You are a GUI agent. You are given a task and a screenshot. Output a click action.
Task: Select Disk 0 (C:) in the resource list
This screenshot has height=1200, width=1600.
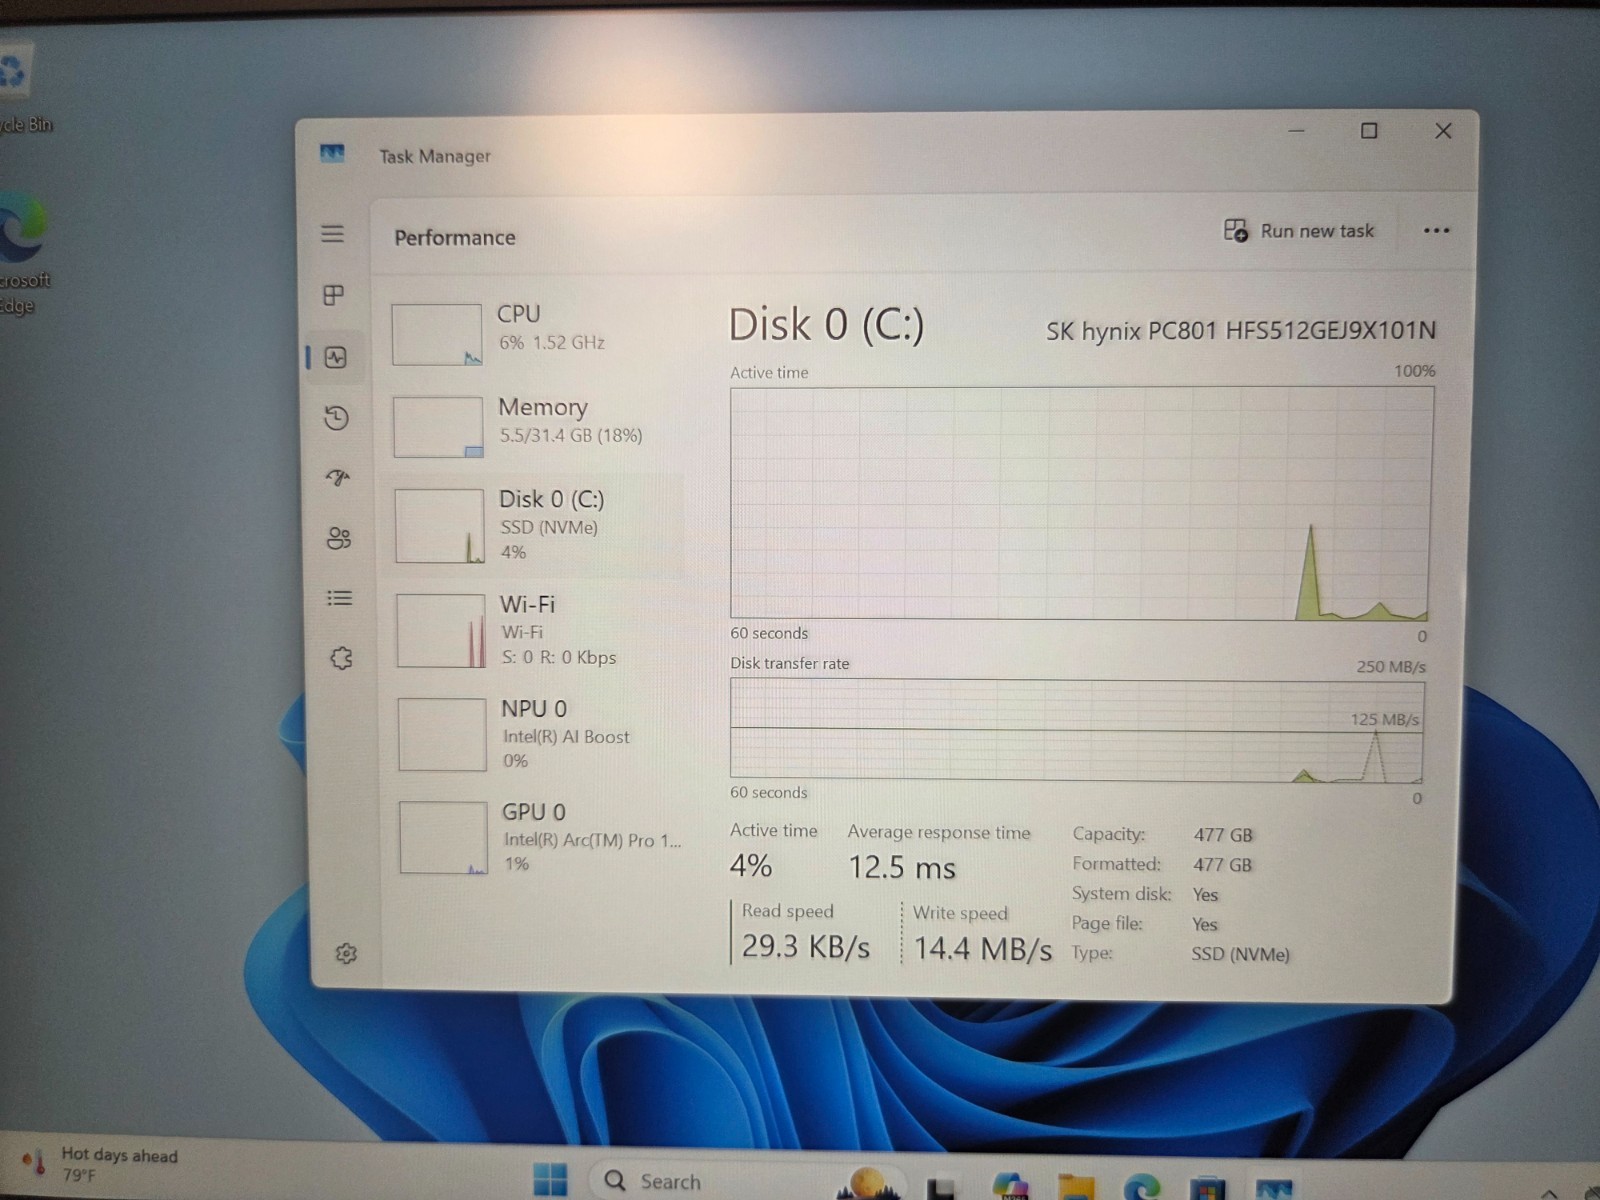click(537, 526)
